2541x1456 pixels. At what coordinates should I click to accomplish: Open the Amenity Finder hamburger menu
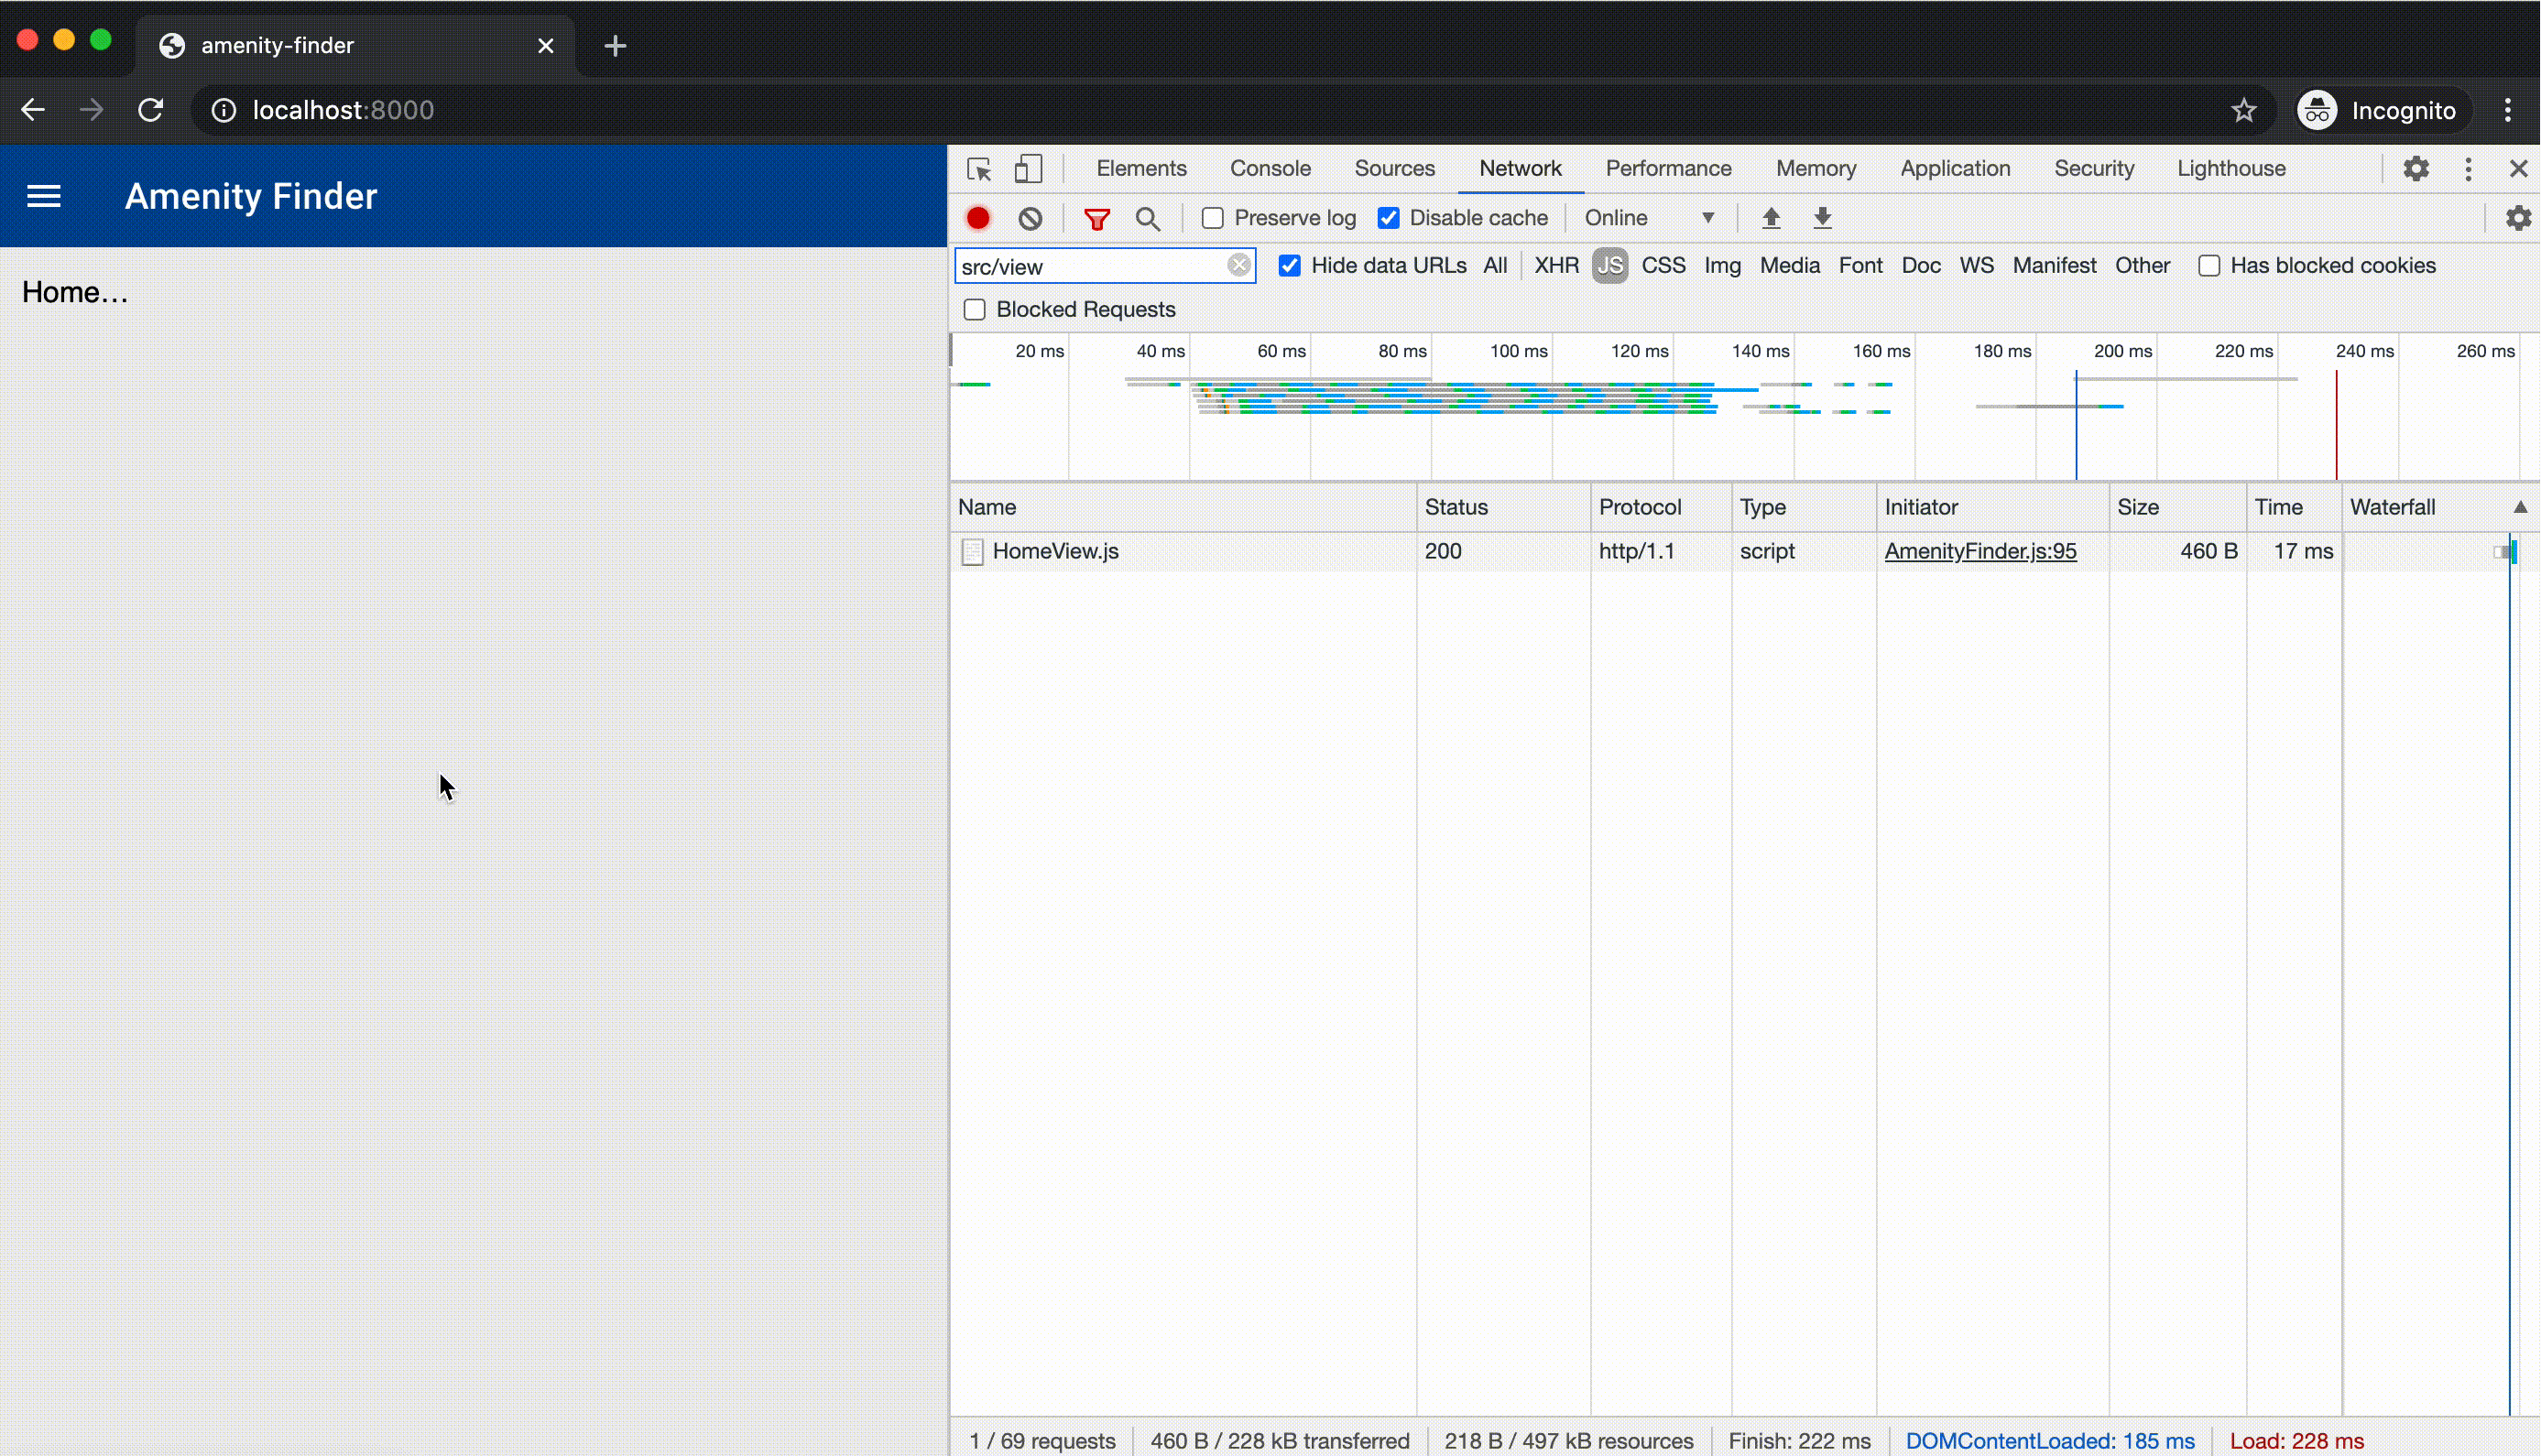[44, 196]
